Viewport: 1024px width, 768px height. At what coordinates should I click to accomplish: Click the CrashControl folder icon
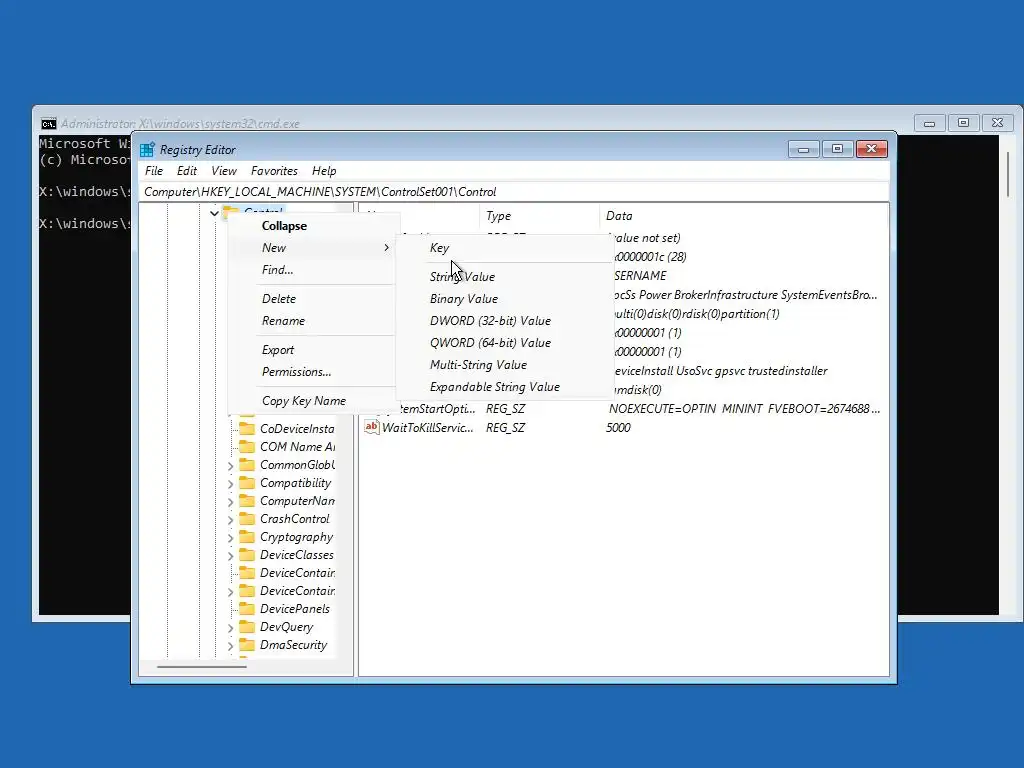pos(247,519)
